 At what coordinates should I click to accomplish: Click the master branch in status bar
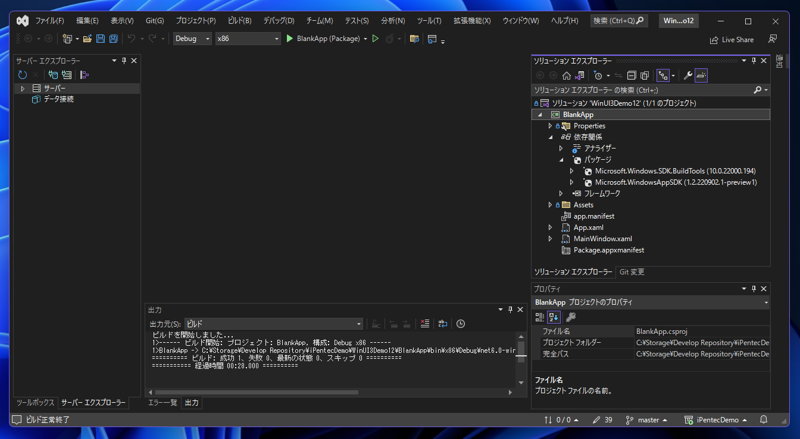pyautogui.click(x=646, y=420)
